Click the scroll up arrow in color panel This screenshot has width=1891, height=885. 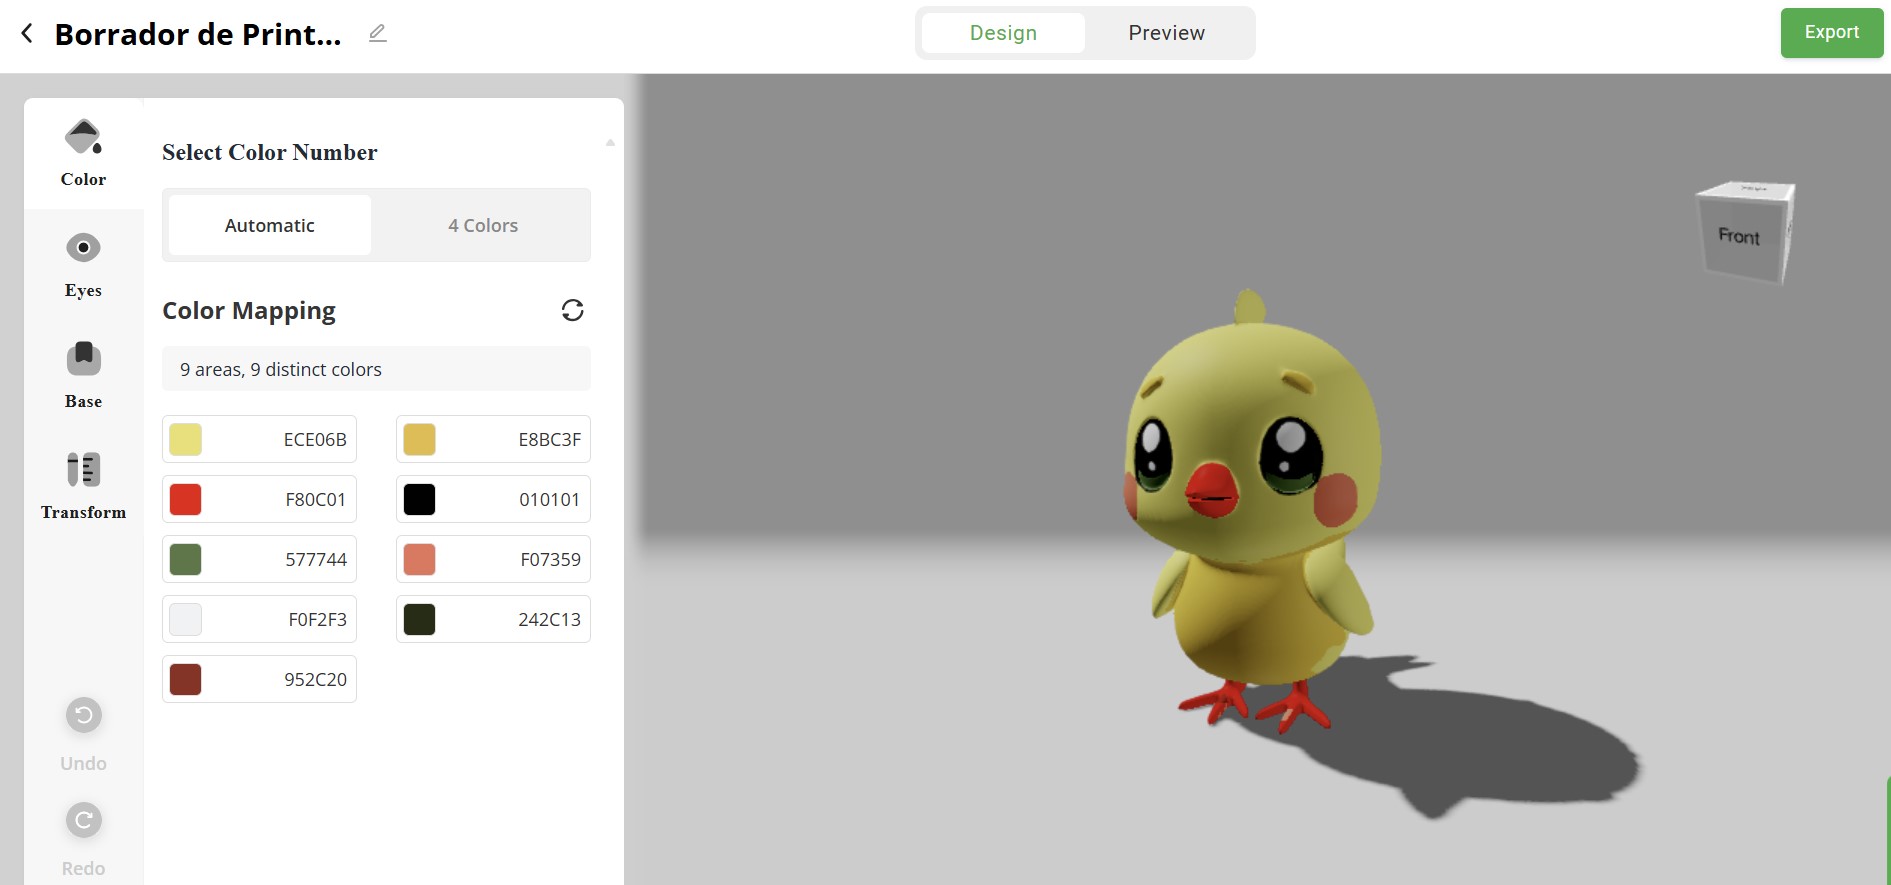pyautogui.click(x=610, y=142)
